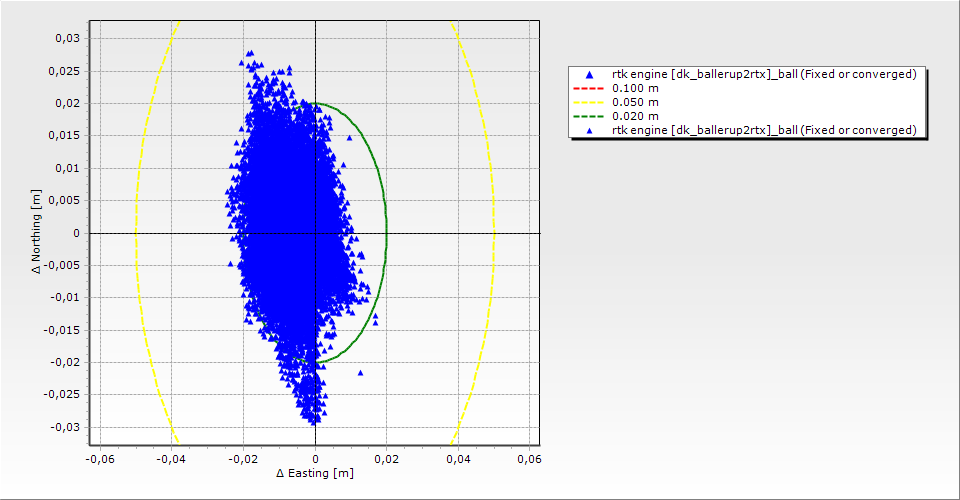This screenshot has height=500, width=960.
Task: Click the '0,06' Easting axis tick label
Action: click(x=530, y=459)
